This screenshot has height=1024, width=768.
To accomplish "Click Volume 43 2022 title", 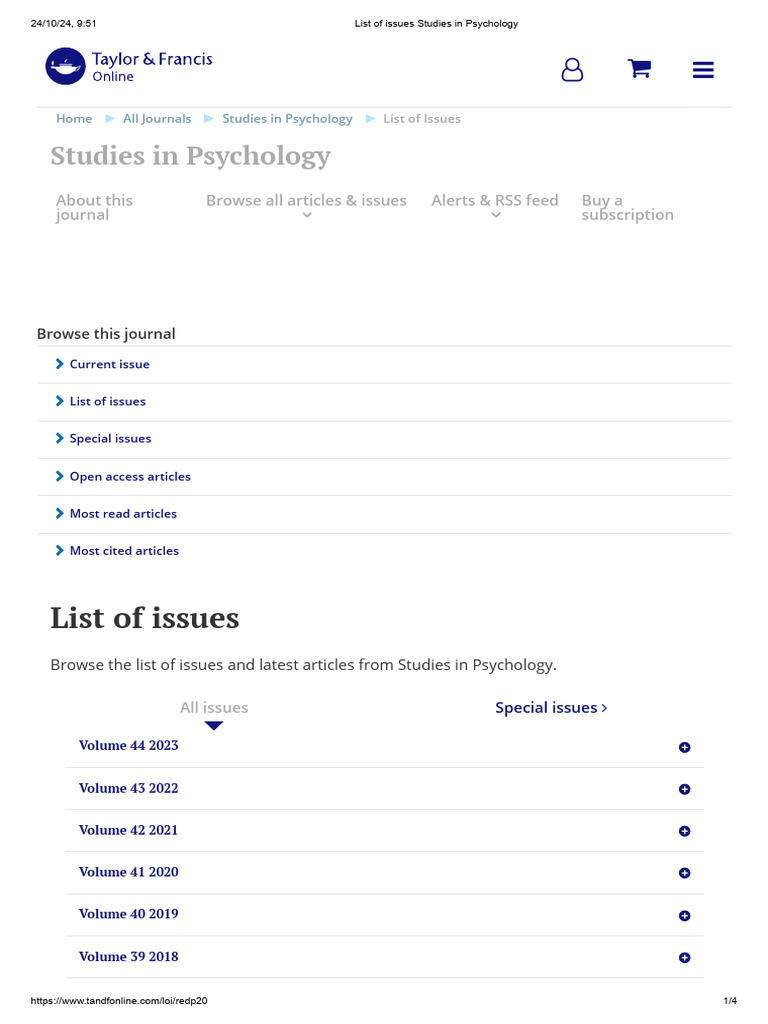I will coord(129,788).
